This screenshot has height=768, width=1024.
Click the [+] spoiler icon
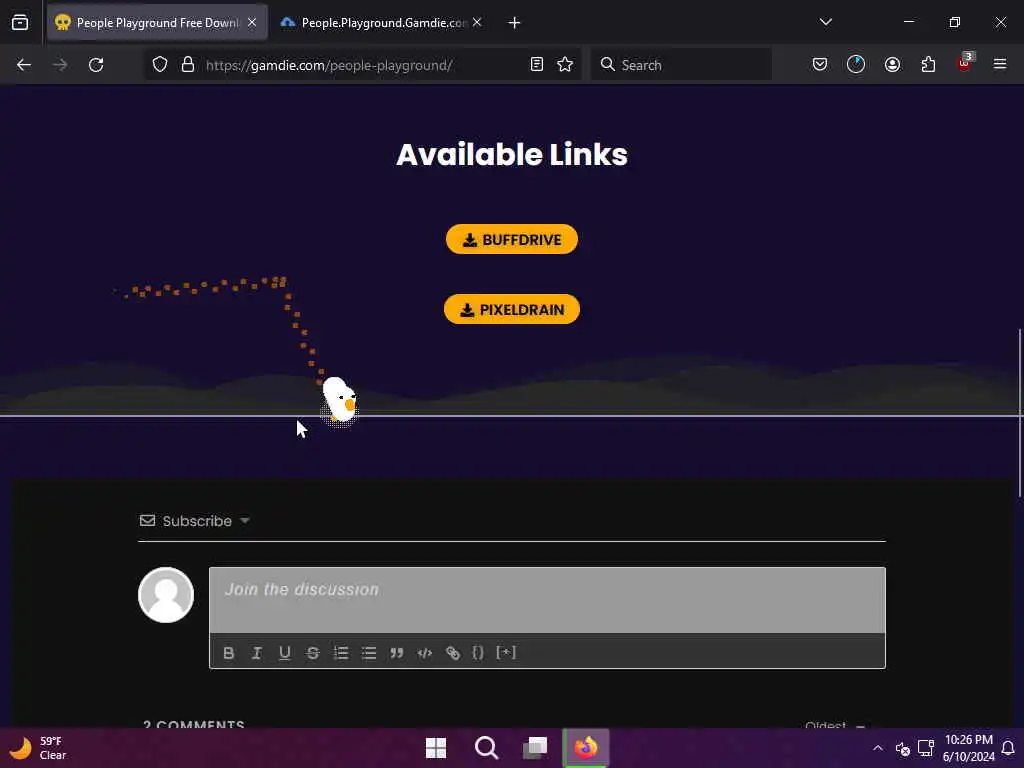(506, 652)
